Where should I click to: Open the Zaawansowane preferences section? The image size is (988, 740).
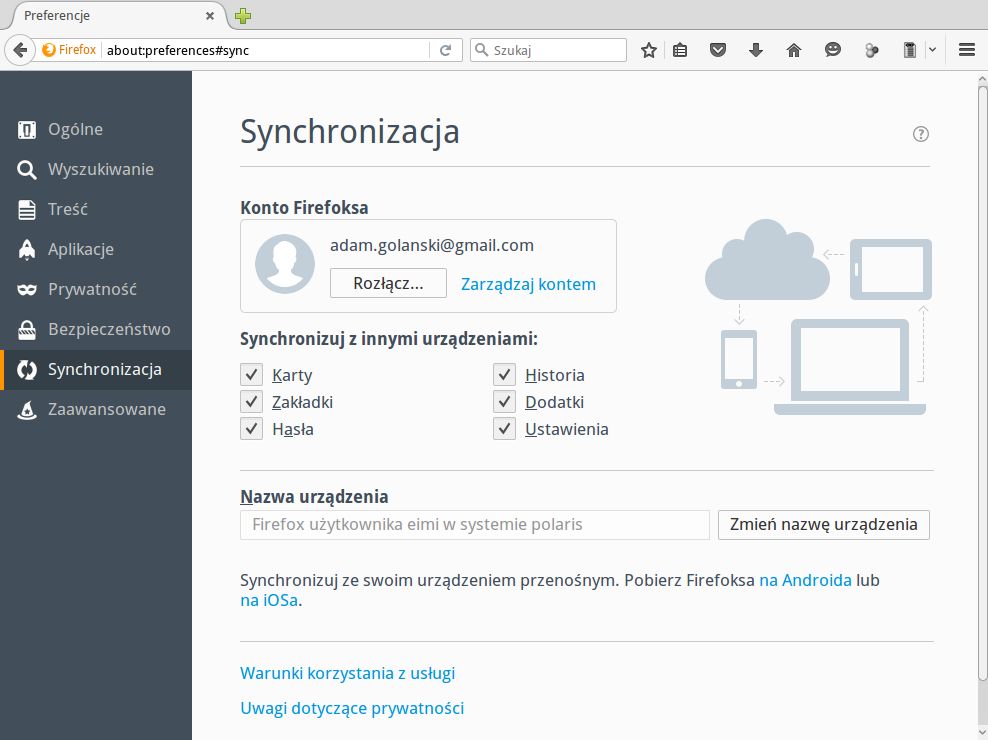coord(96,409)
